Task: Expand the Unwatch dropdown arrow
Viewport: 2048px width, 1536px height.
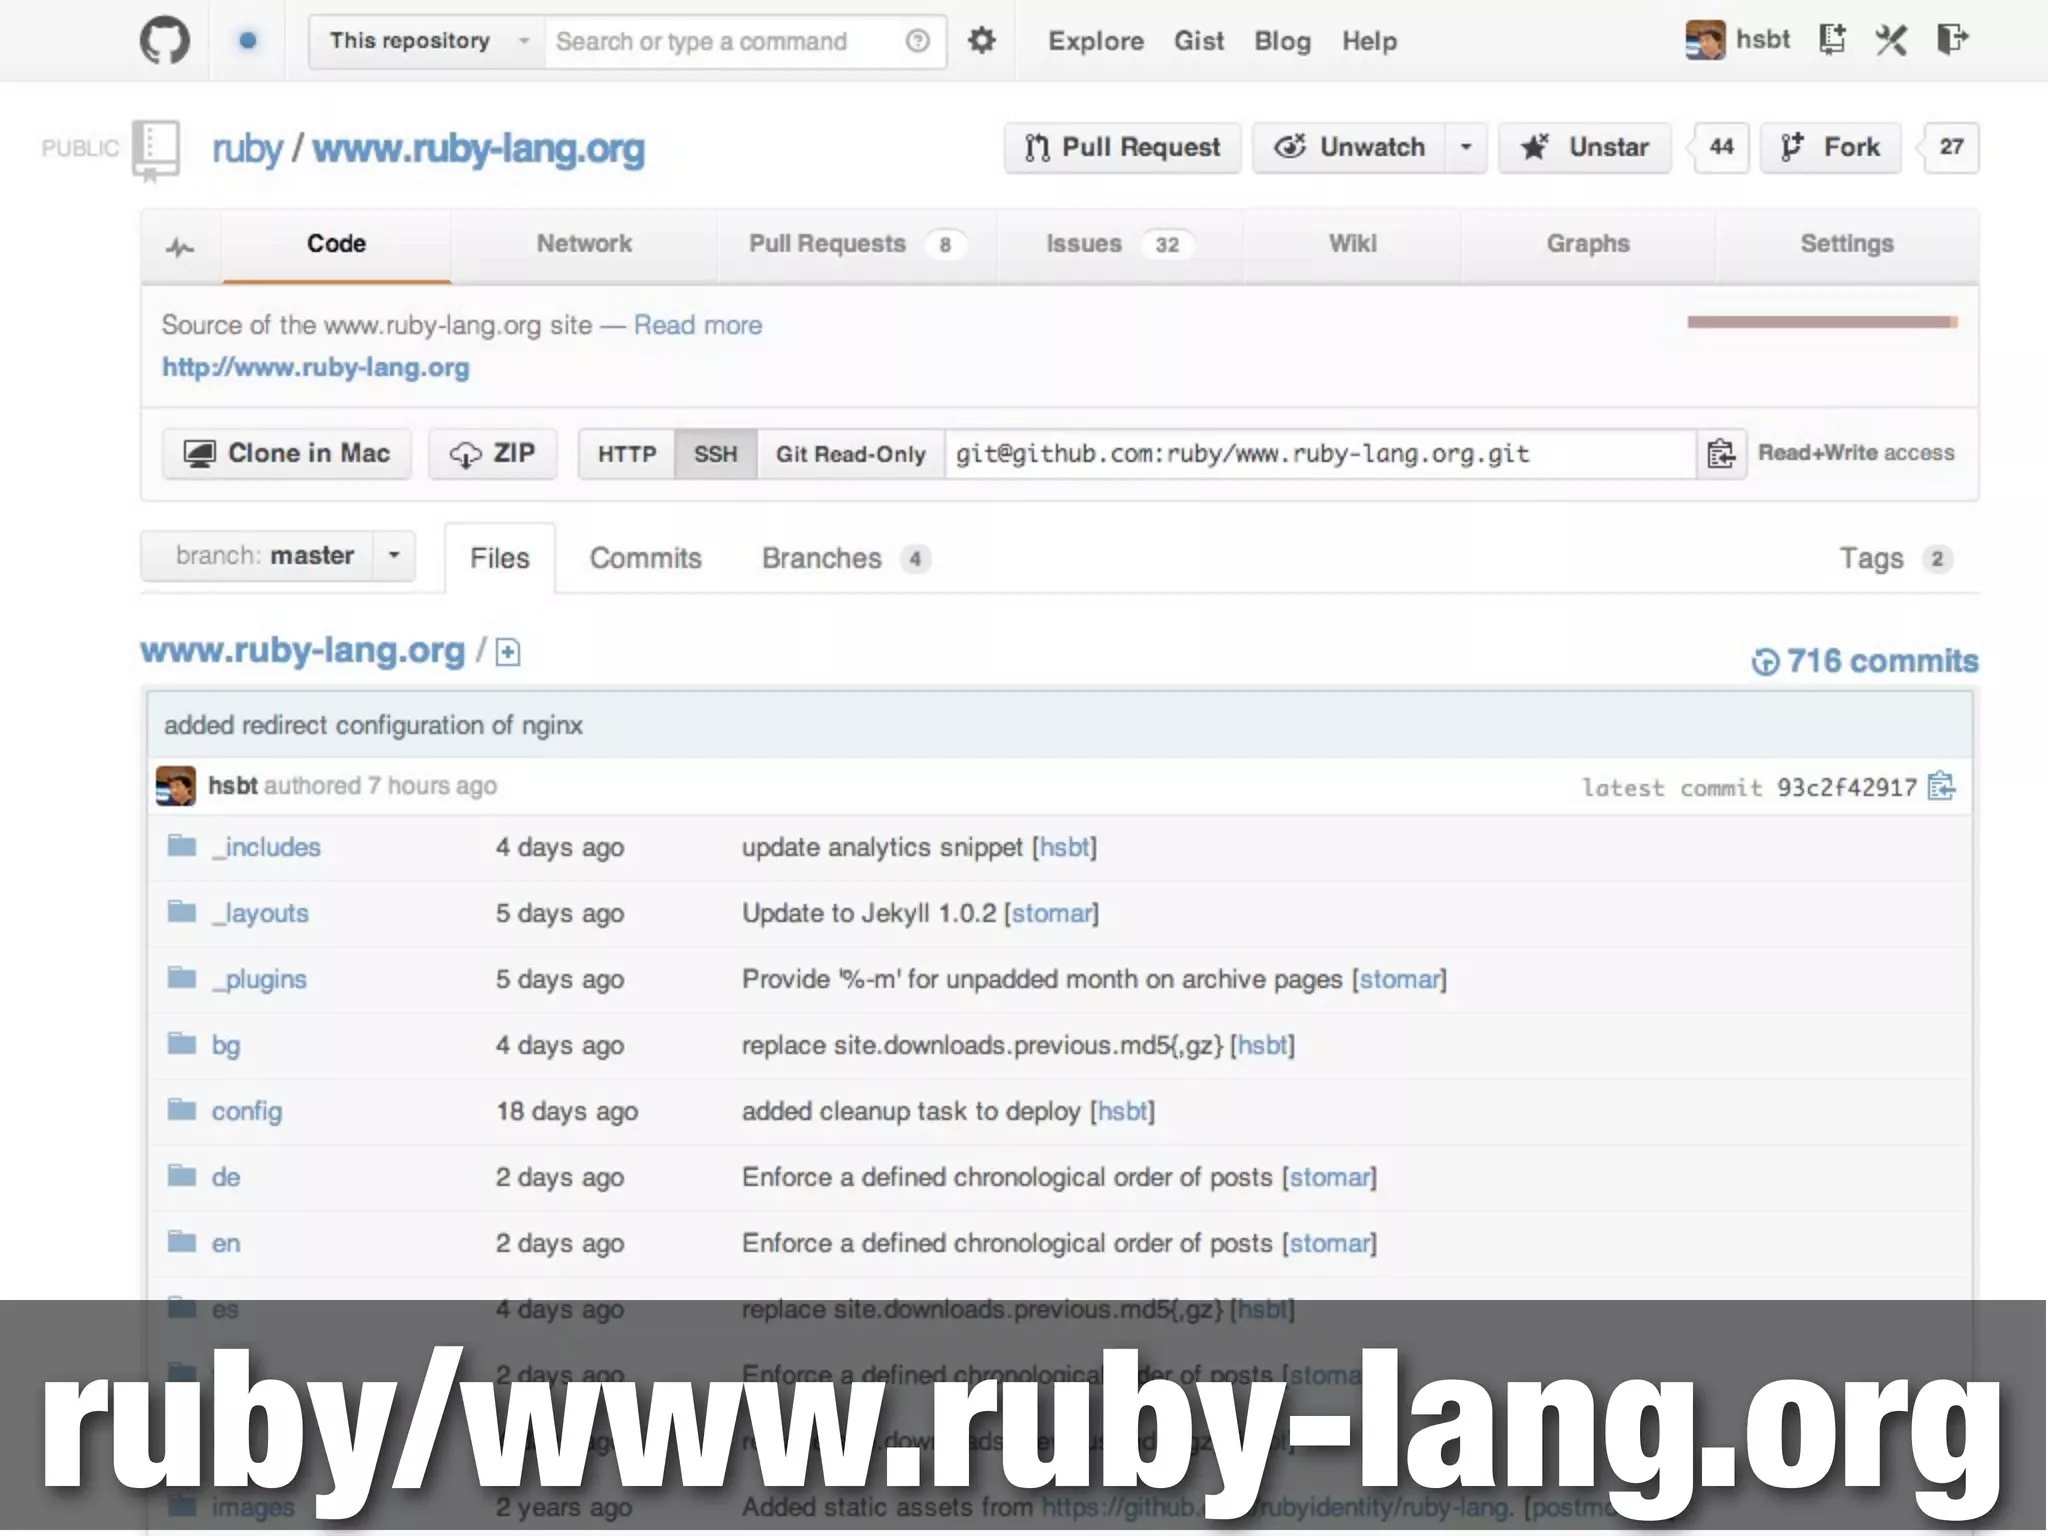Action: tap(1466, 148)
